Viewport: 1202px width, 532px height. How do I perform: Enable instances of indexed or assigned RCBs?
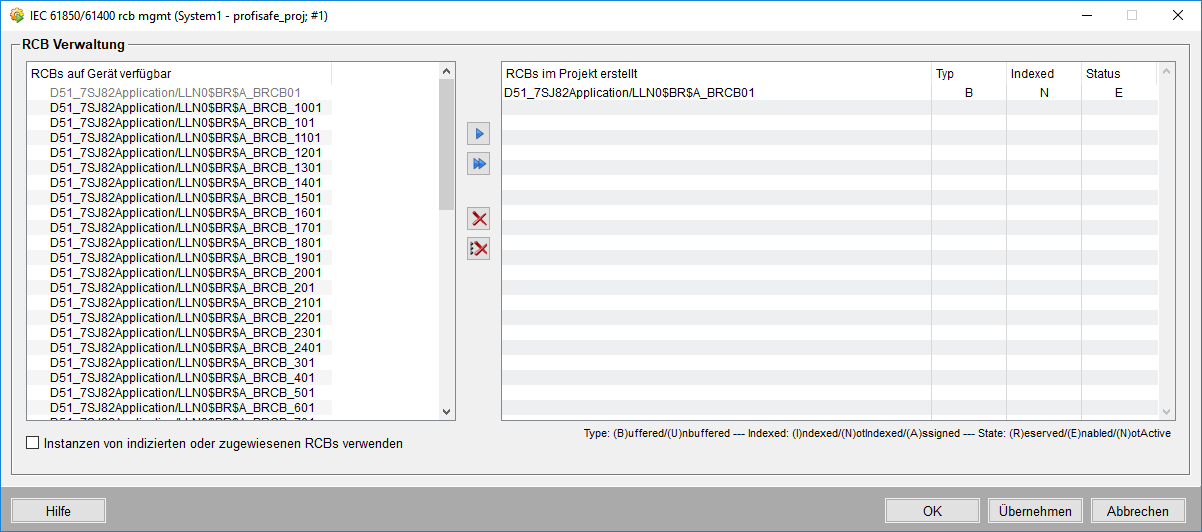click(x=33, y=443)
